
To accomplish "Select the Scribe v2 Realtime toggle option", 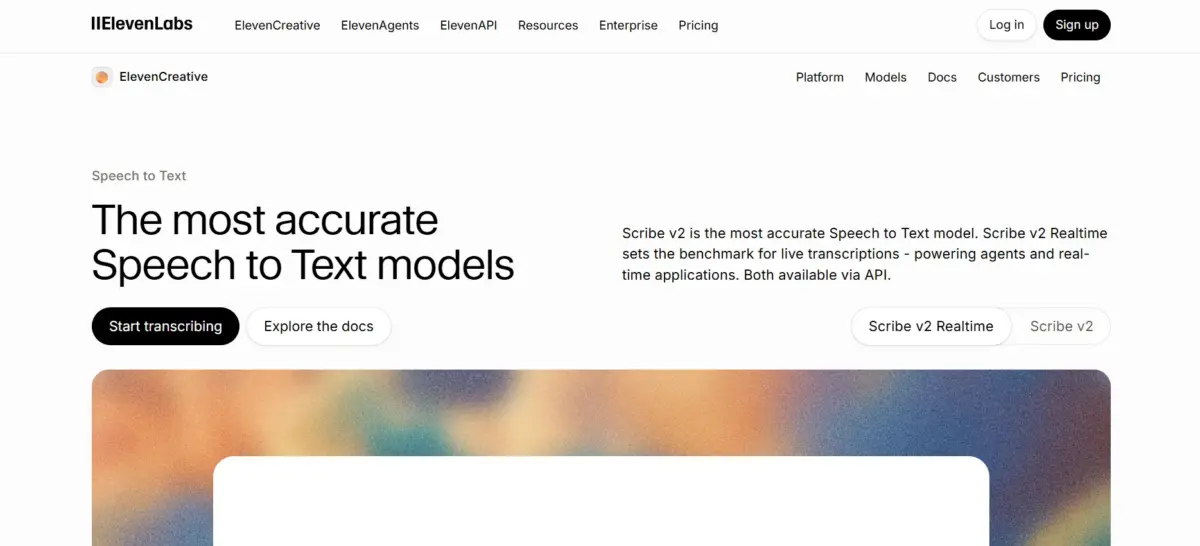I will tap(931, 326).
